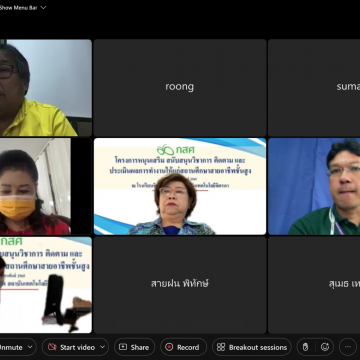
Task: Expand the chevron next to Show Menu Bar
Action: pyautogui.click(x=43, y=8)
